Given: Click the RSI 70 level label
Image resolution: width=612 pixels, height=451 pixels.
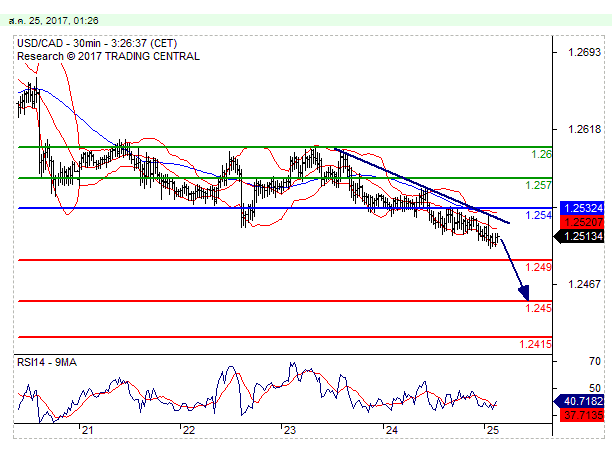Looking at the screenshot, I should 594,361.
